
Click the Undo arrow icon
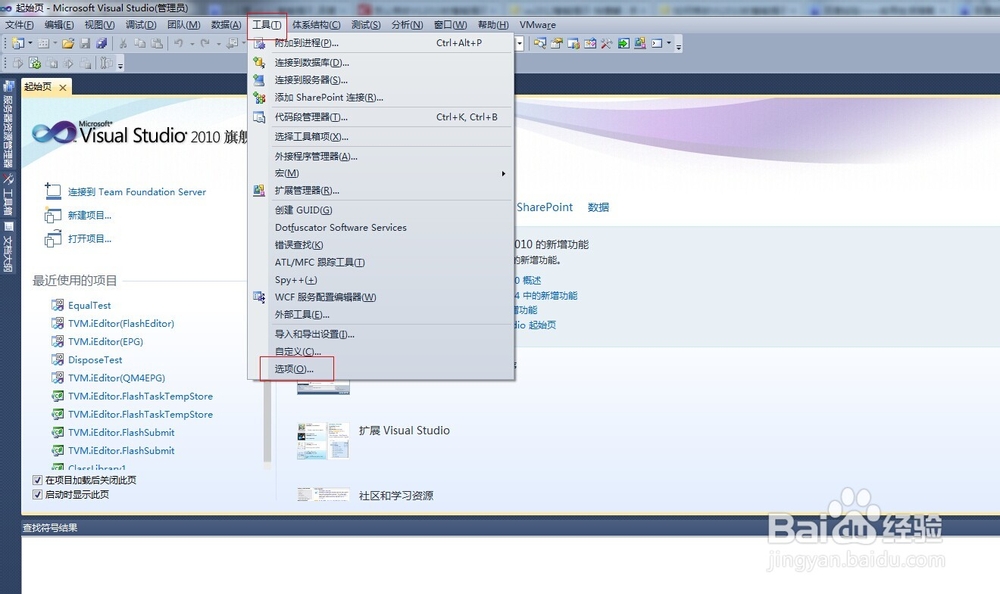pos(179,43)
